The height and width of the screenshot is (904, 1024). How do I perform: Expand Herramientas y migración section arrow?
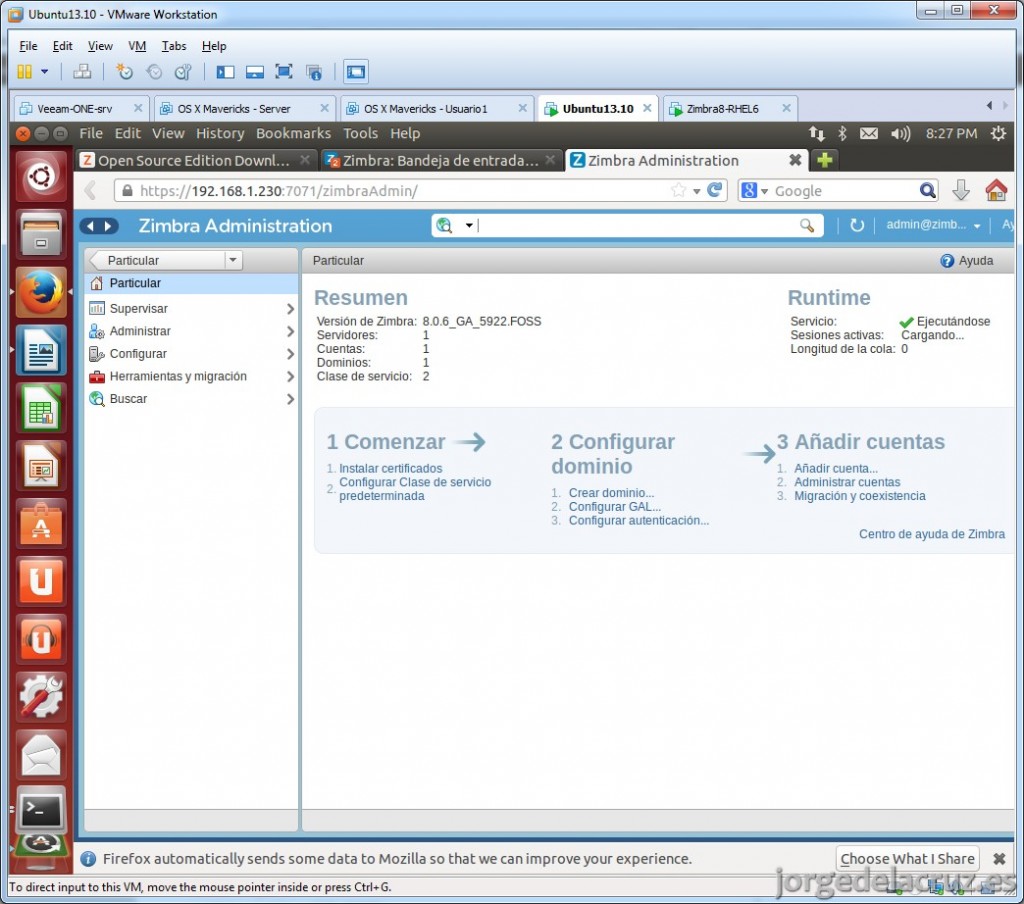point(291,376)
